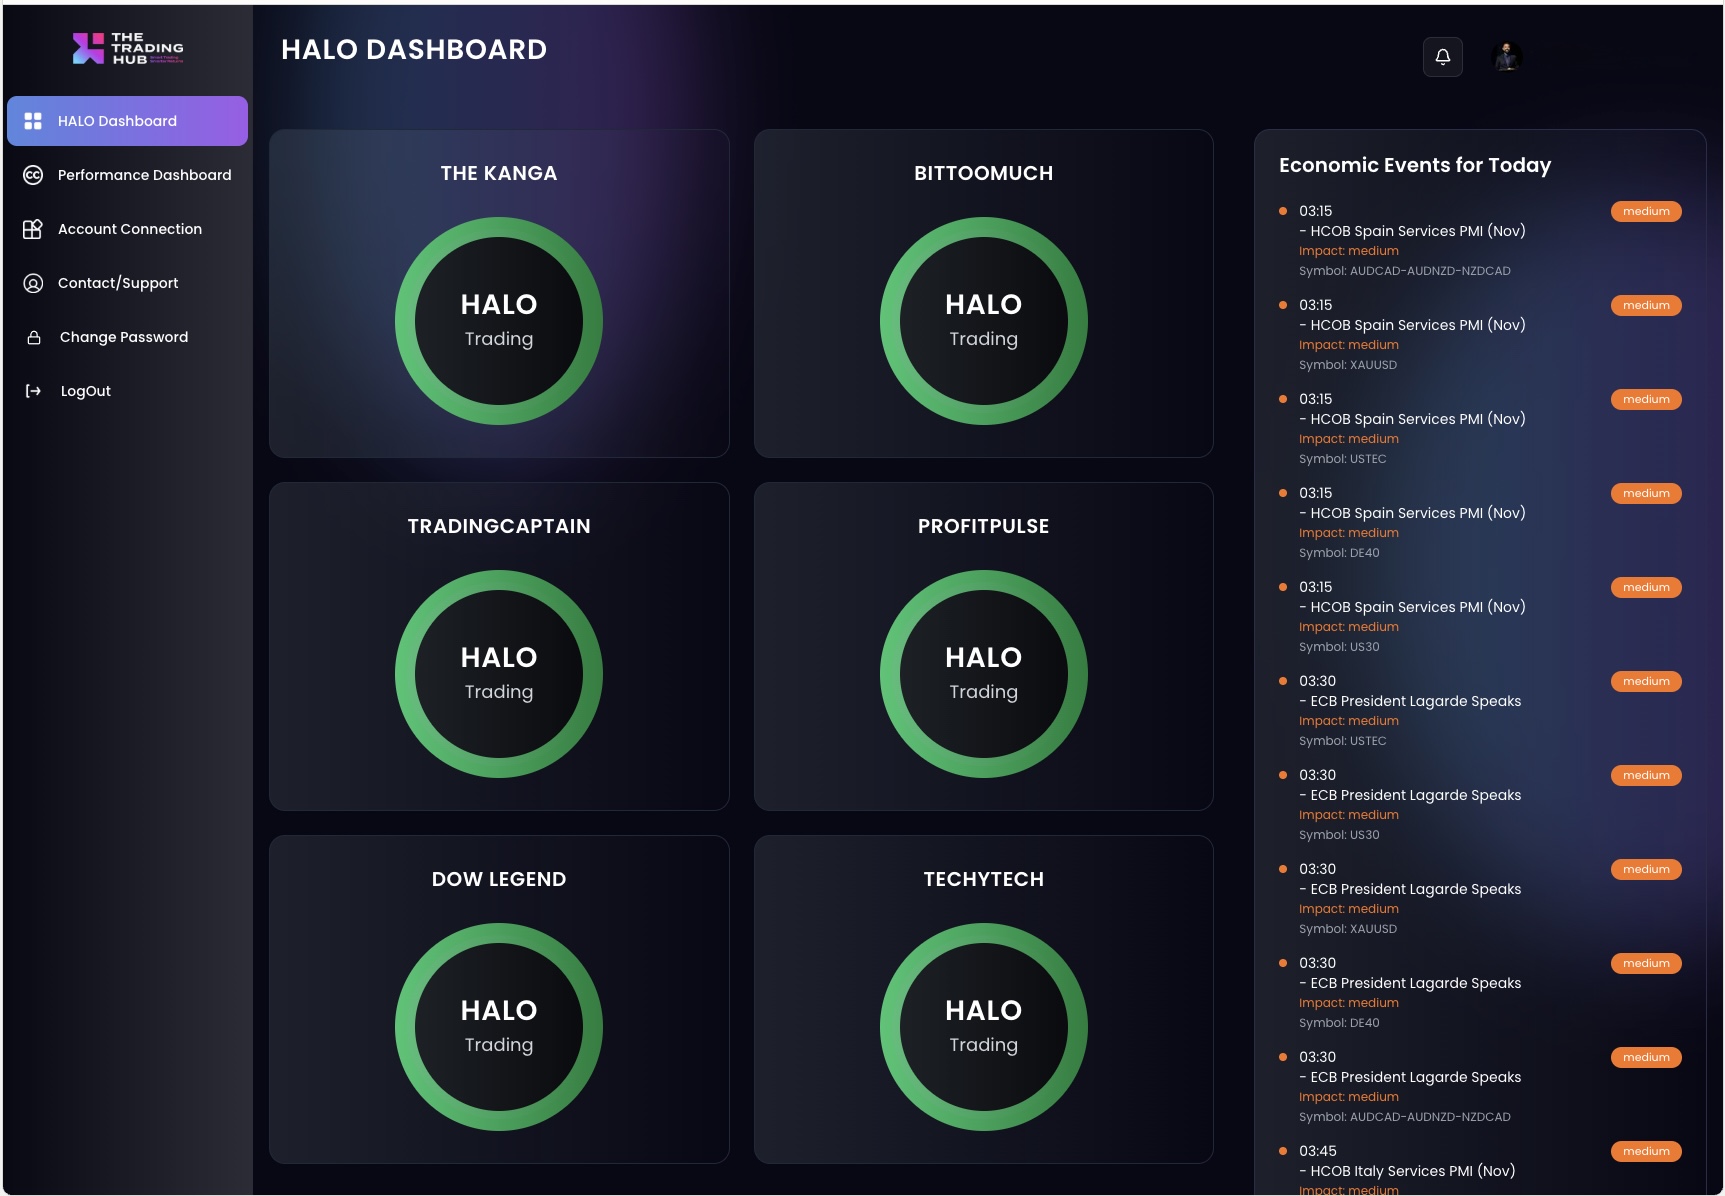Click the Contact/Support person icon

[33, 283]
